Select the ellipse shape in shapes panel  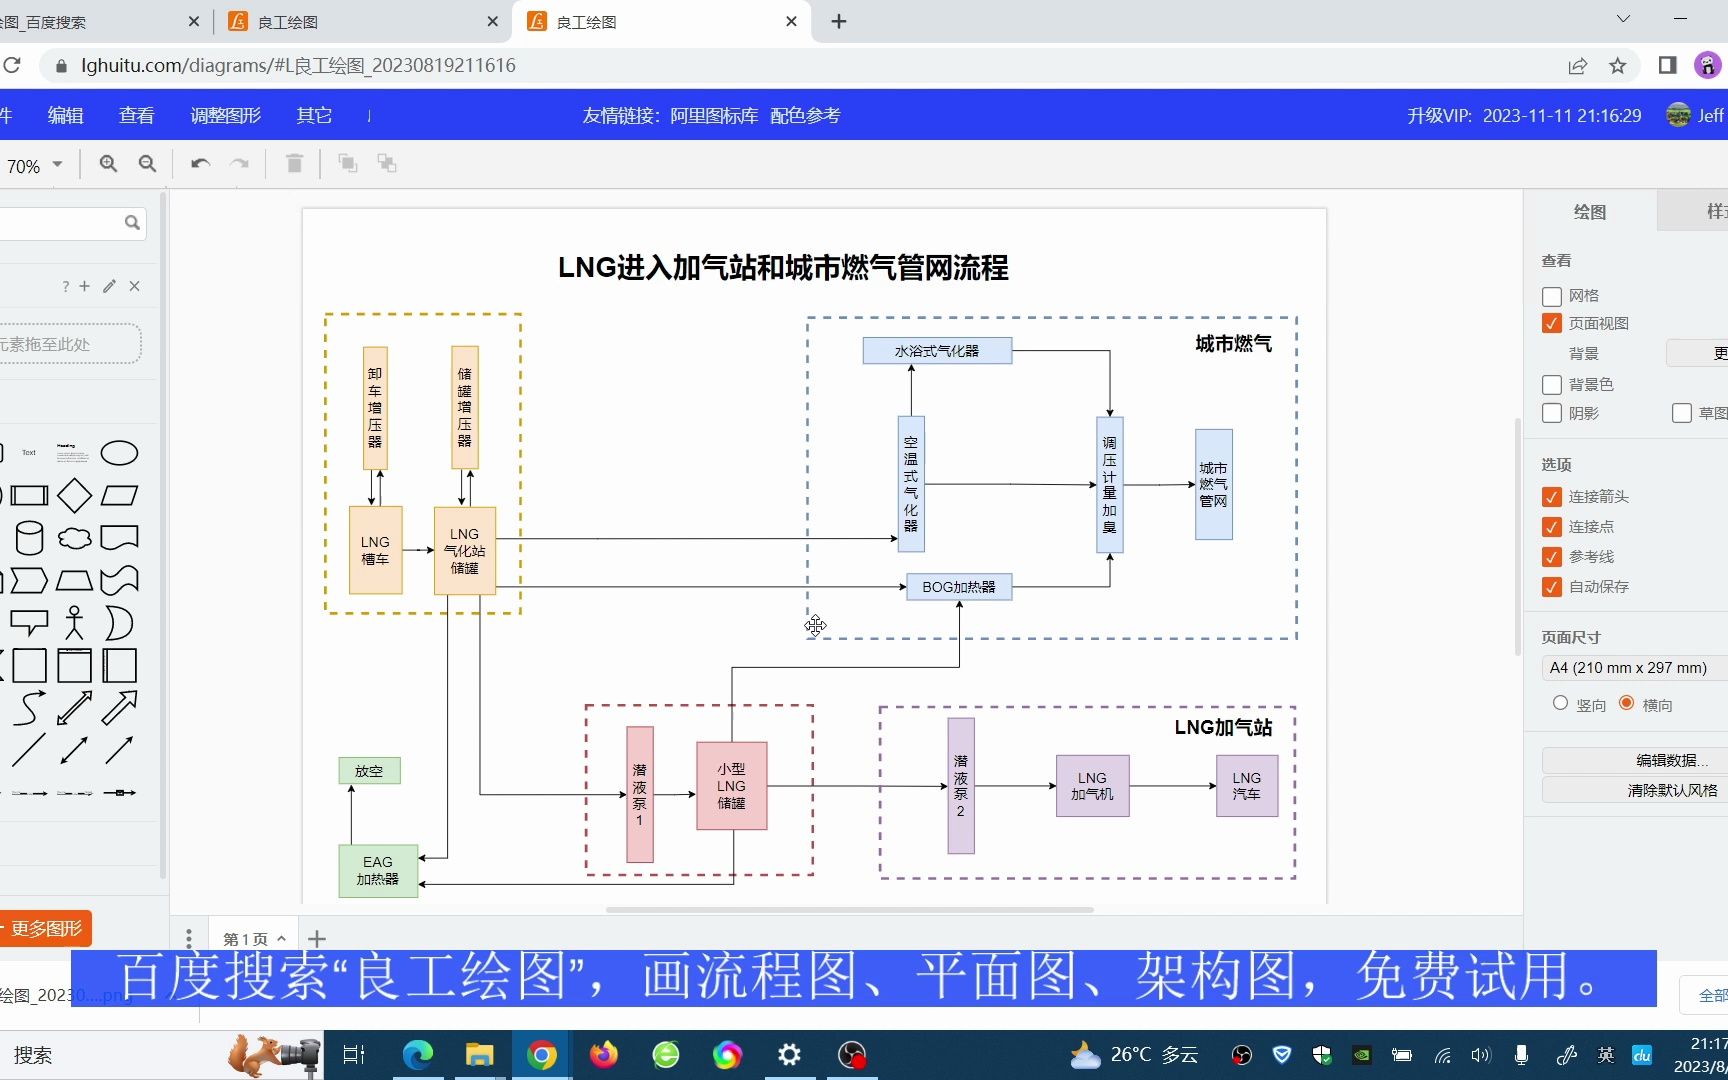click(120, 453)
